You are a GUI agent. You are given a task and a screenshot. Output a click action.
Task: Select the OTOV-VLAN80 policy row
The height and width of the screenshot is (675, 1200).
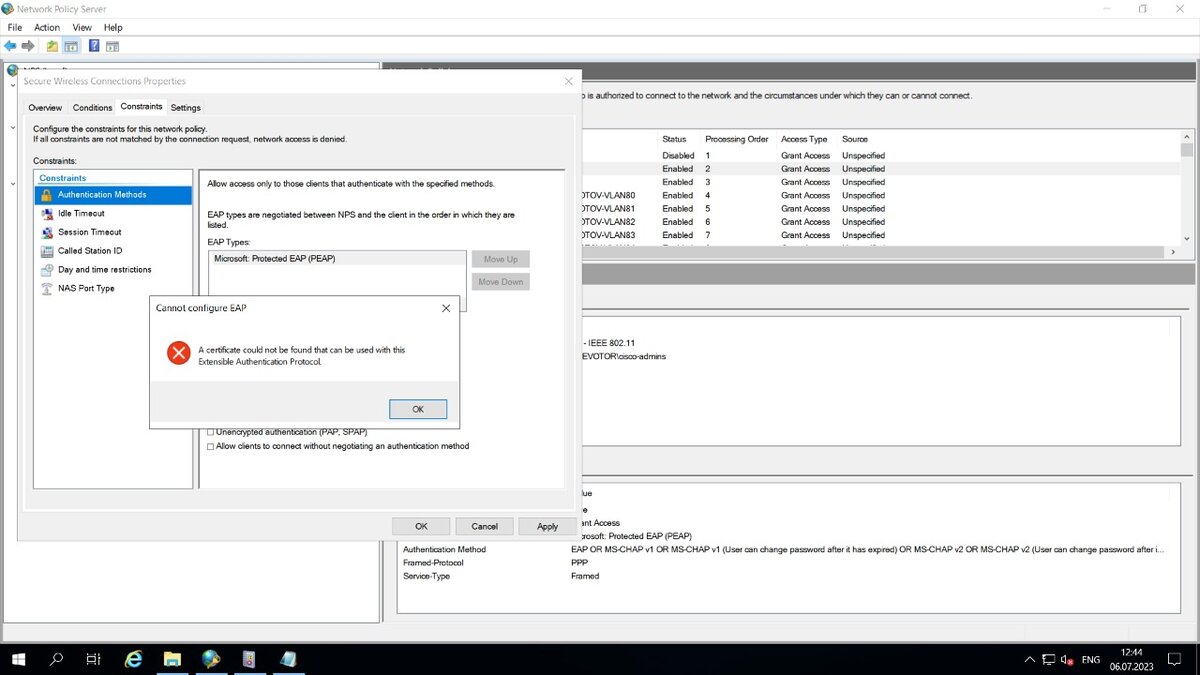click(880, 195)
